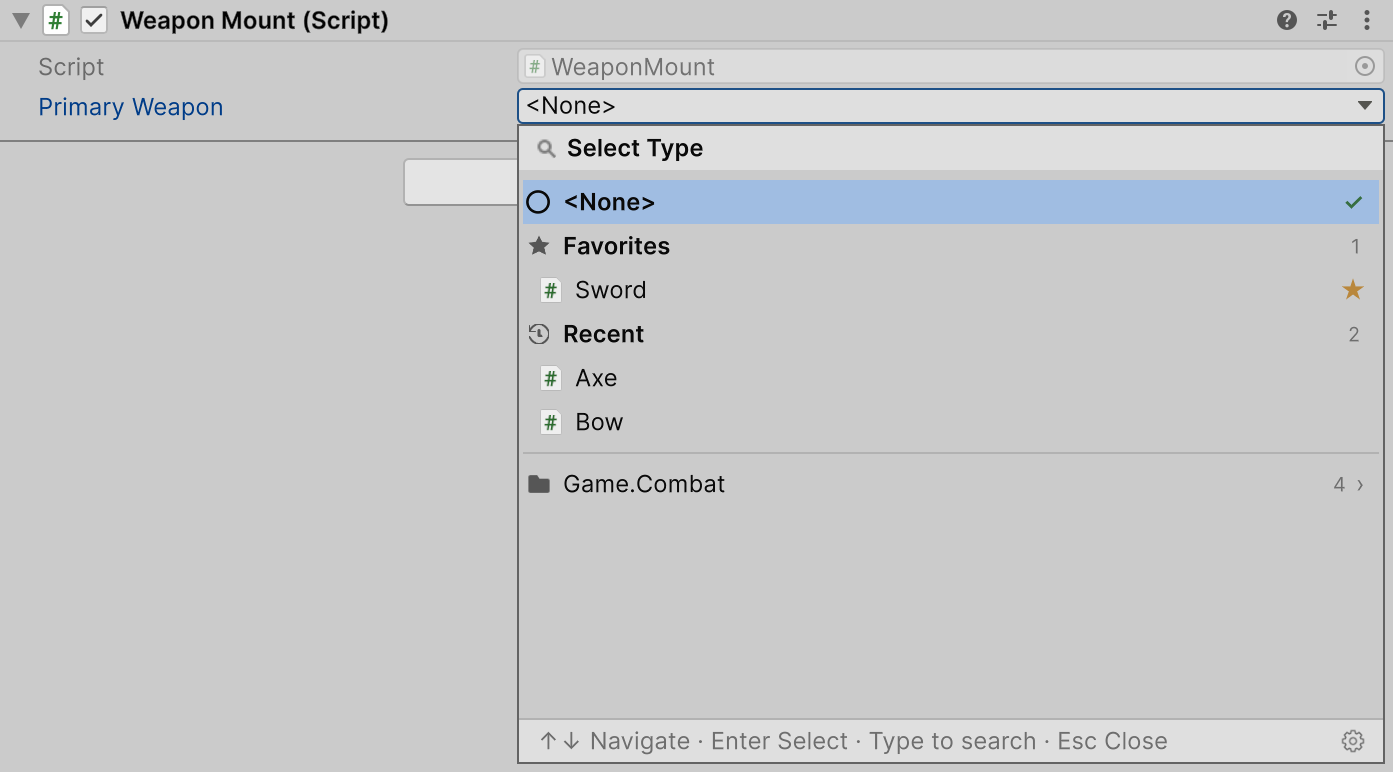The image size is (1393, 772).
Task: Click the Axe script icon
Action: click(x=550, y=379)
